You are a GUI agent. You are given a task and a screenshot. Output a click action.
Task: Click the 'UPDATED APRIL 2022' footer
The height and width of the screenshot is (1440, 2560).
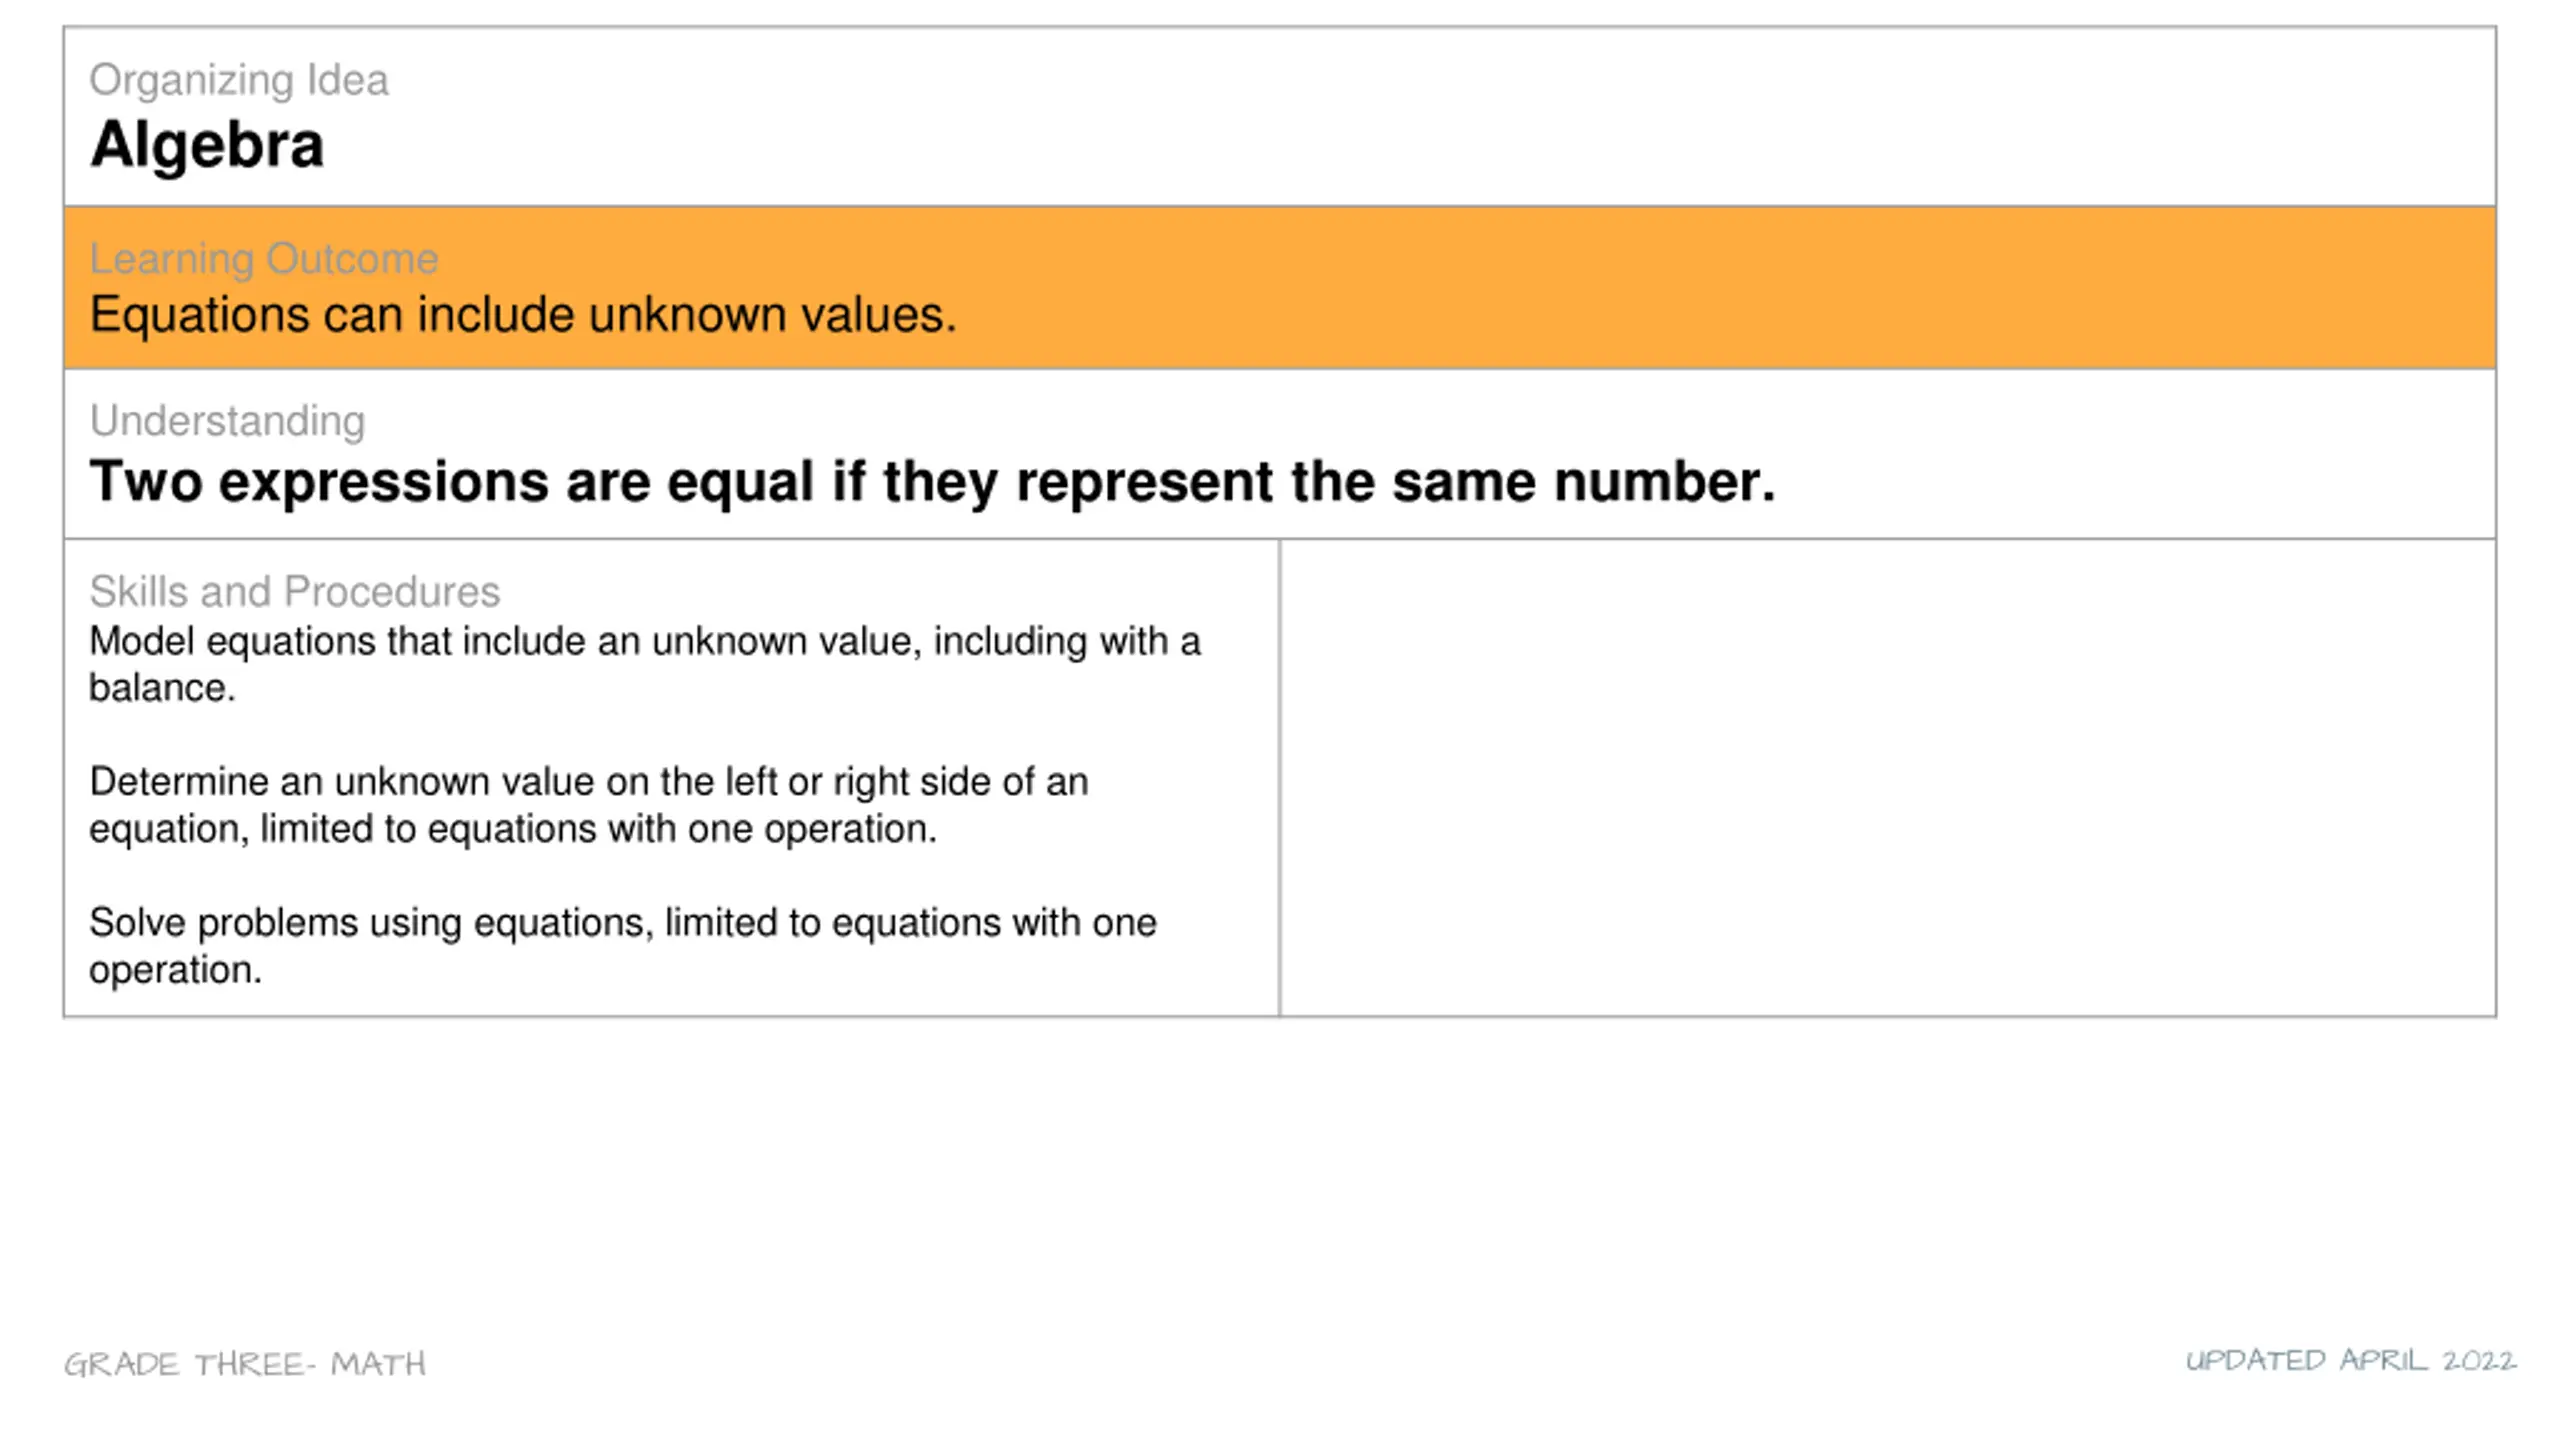[x=2350, y=1361]
